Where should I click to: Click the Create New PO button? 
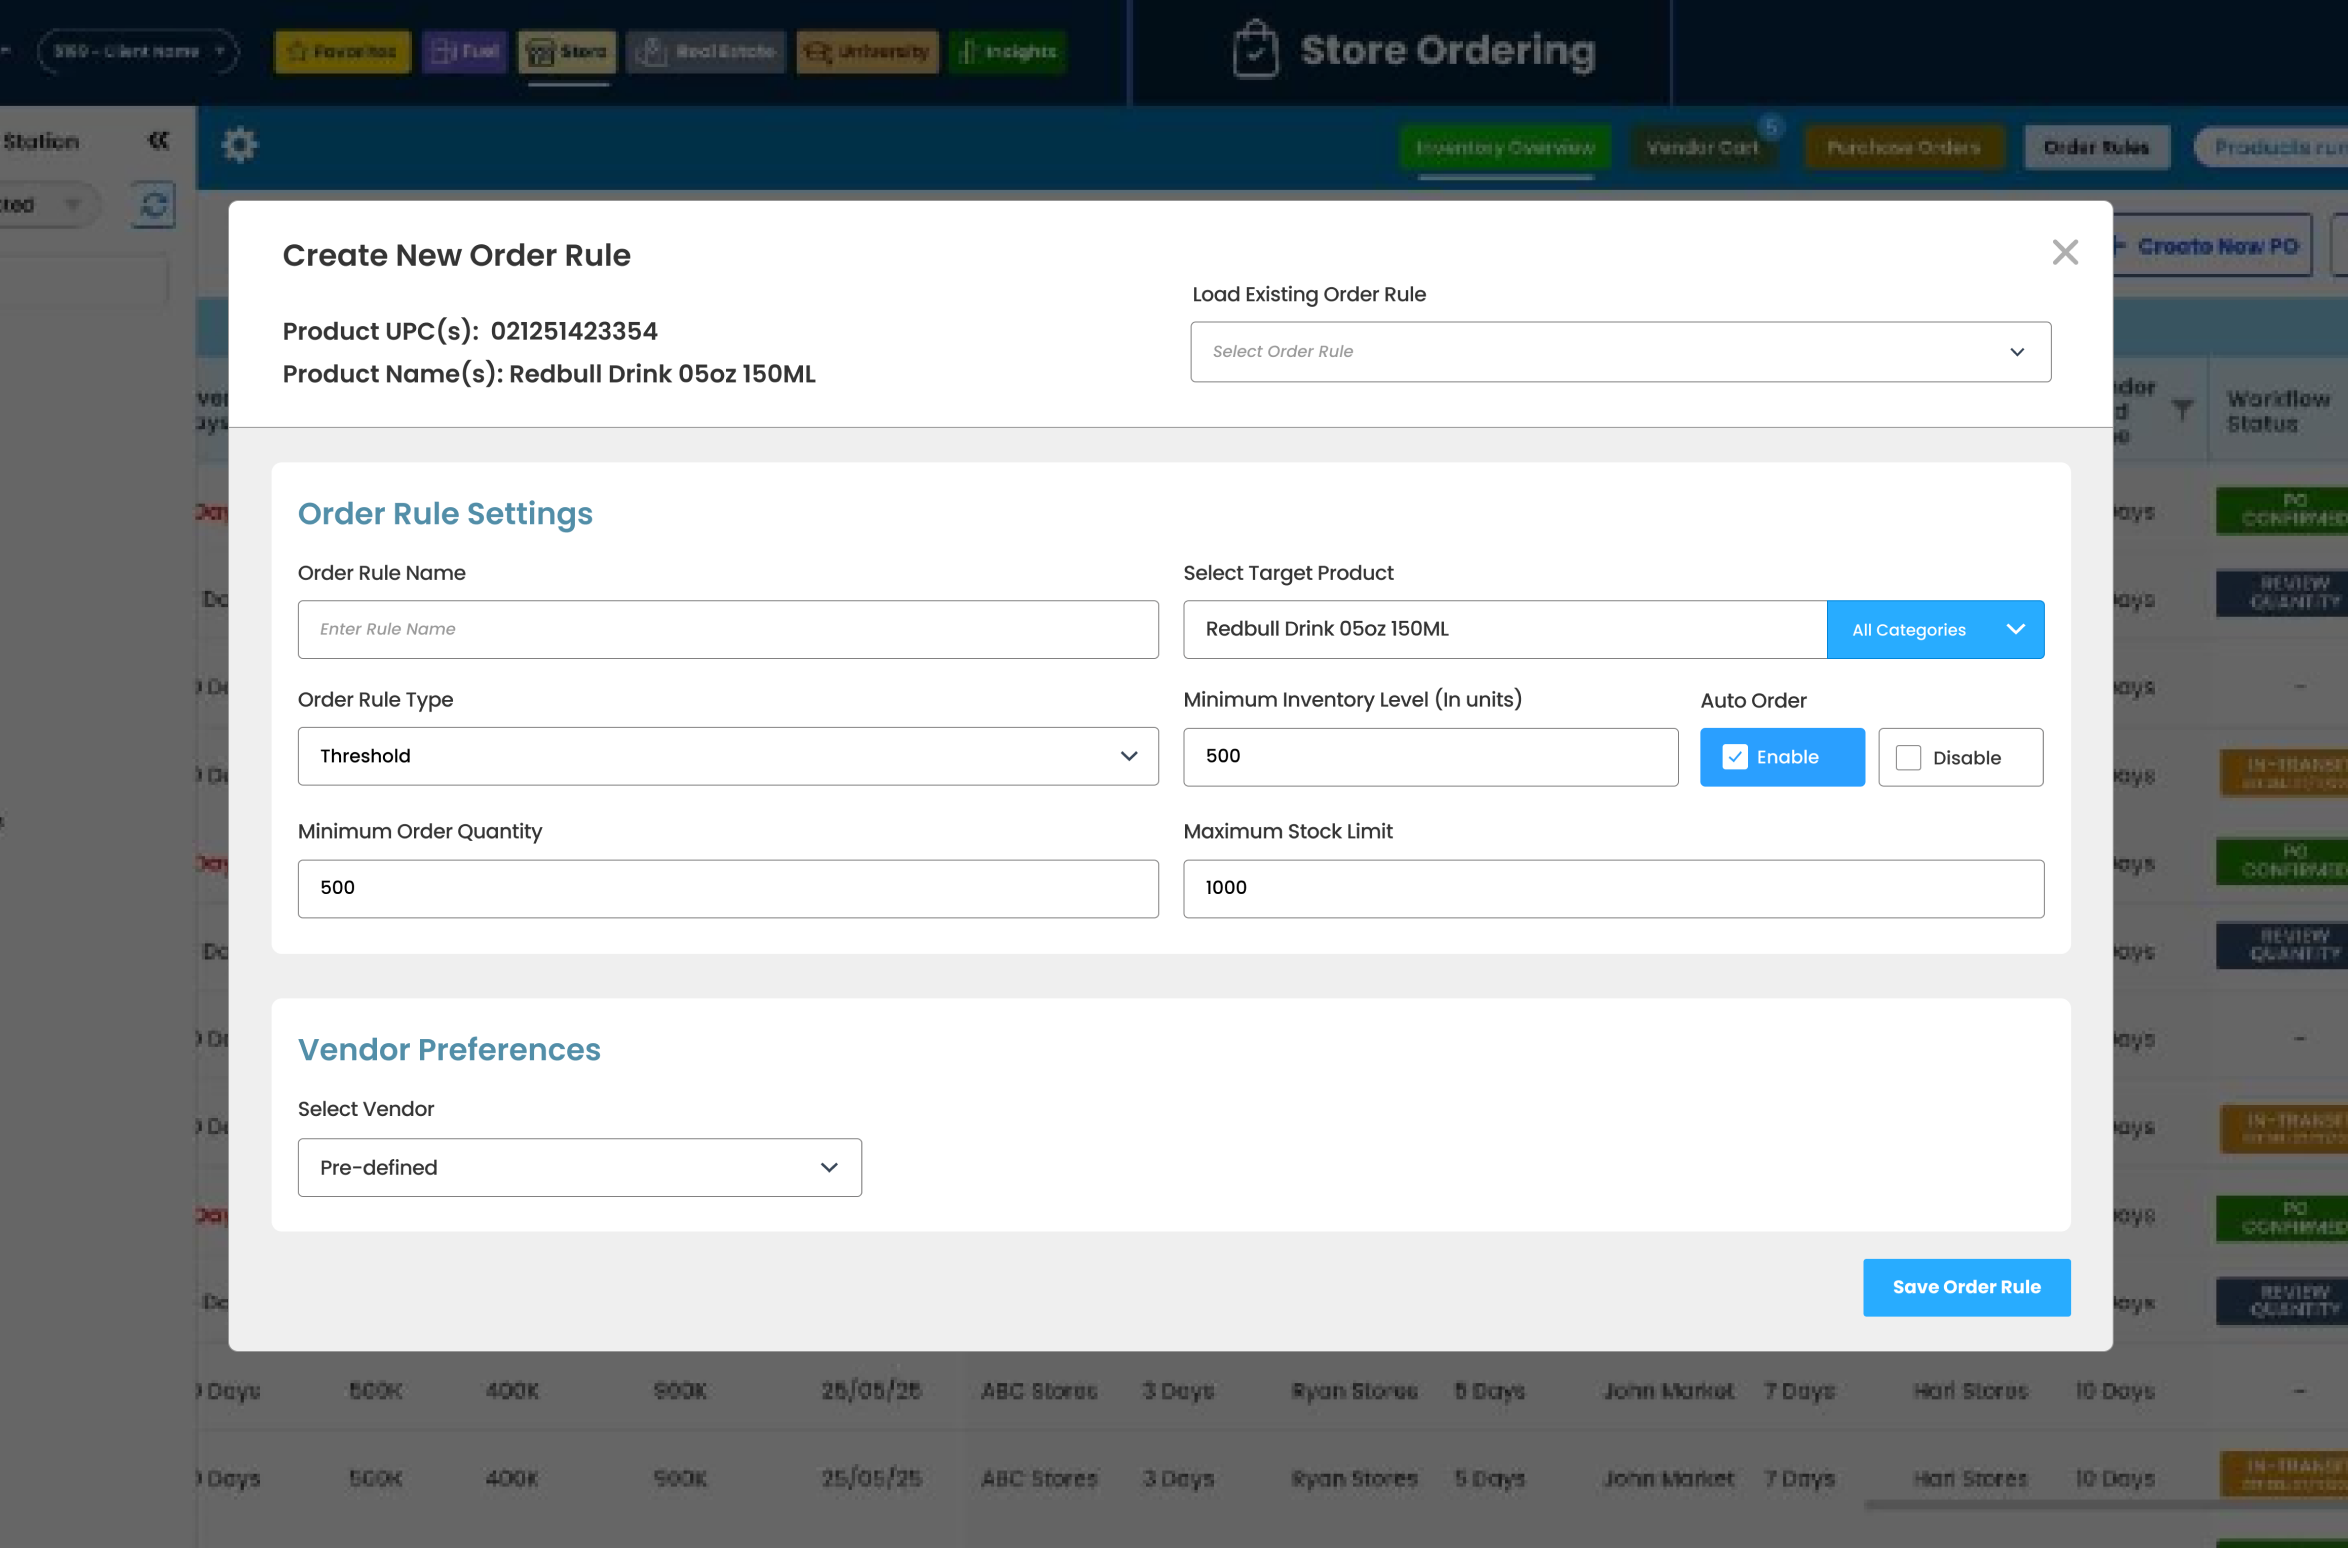[x=2210, y=246]
